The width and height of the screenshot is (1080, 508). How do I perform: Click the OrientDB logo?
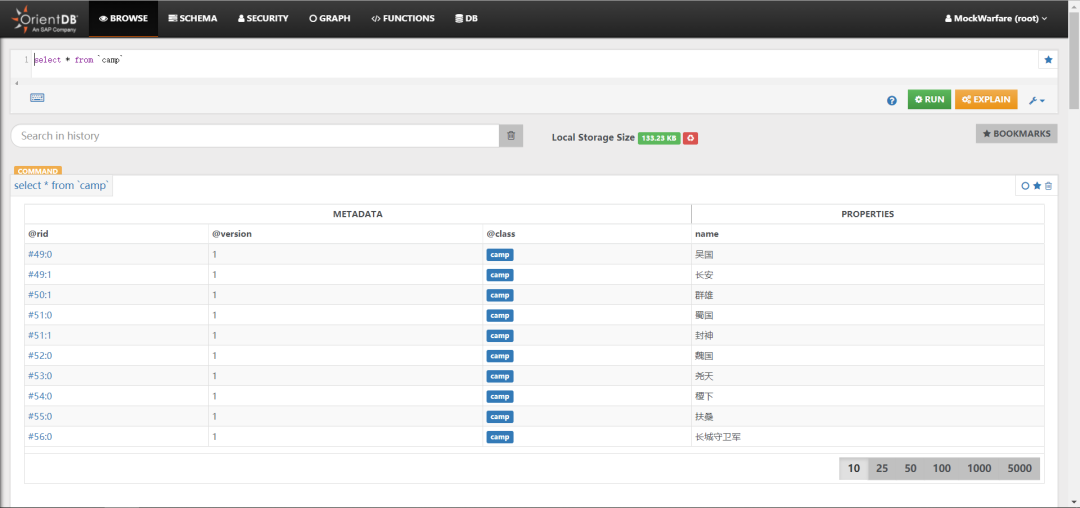click(47, 19)
